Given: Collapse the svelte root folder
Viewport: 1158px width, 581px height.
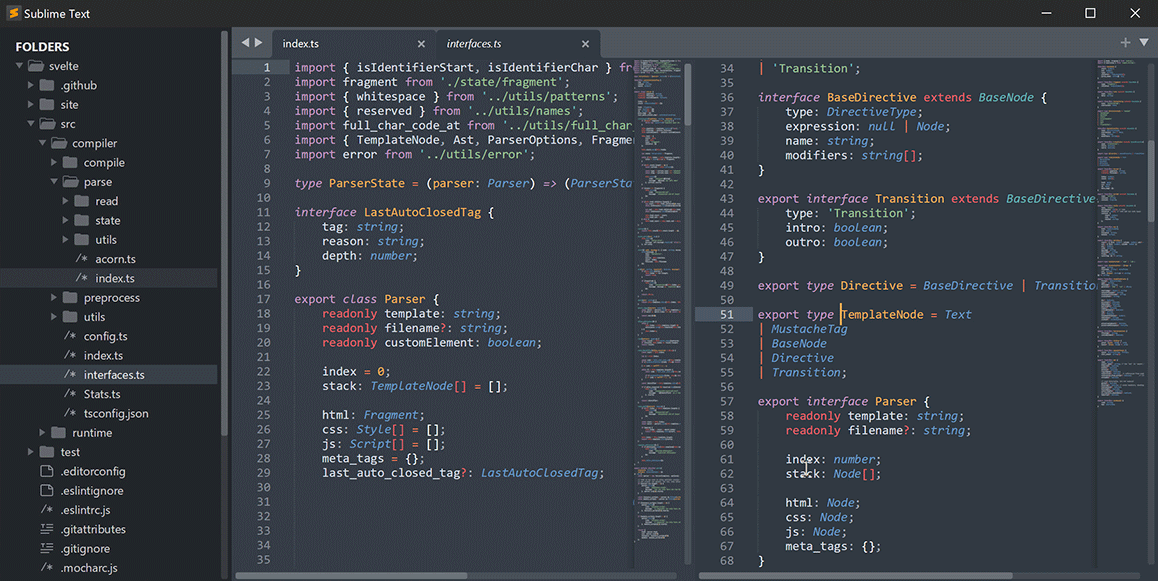Looking at the screenshot, I should (19, 66).
